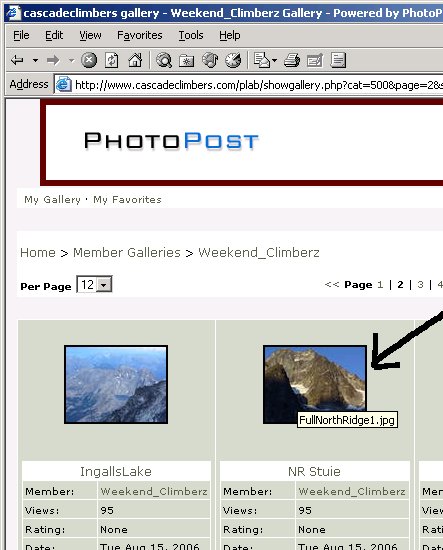Image resolution: width=443 pixels, height=550 pixels.
Task: Click the IE icon in the title bar
Action: (x=13, y=13)
